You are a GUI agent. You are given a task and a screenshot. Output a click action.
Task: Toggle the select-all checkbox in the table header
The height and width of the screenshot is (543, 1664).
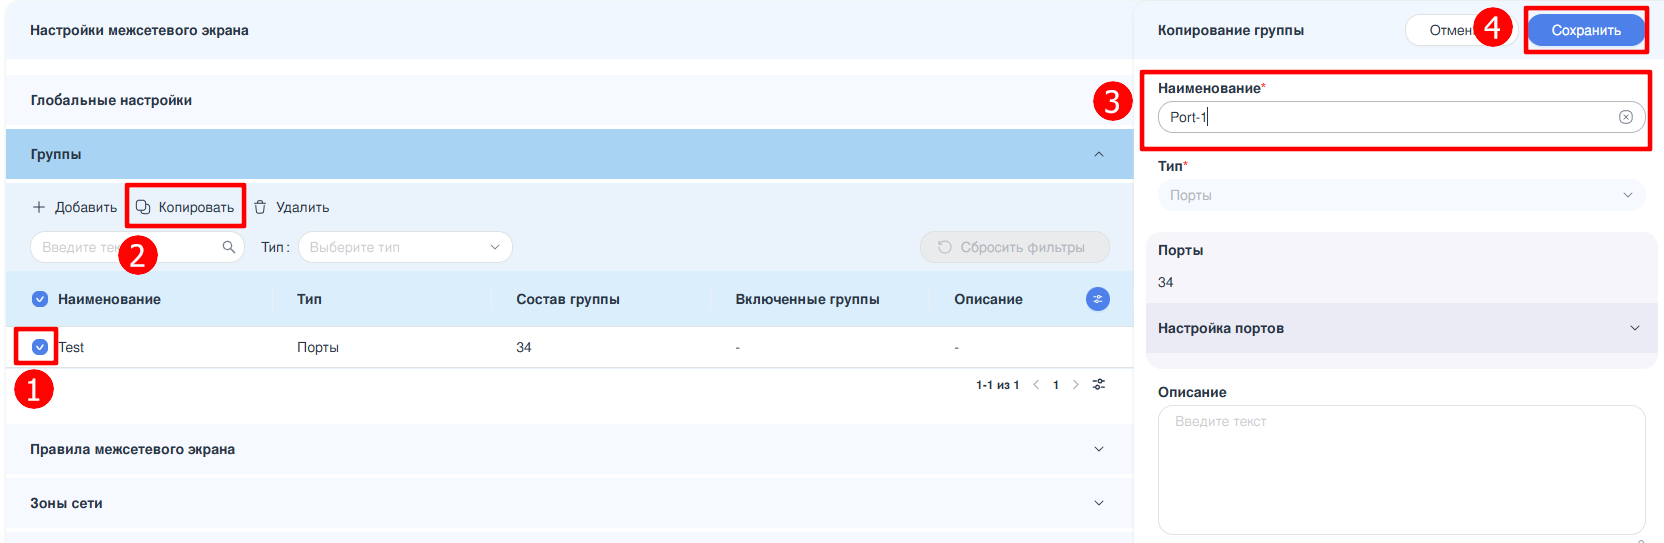(x=40, y=299)
